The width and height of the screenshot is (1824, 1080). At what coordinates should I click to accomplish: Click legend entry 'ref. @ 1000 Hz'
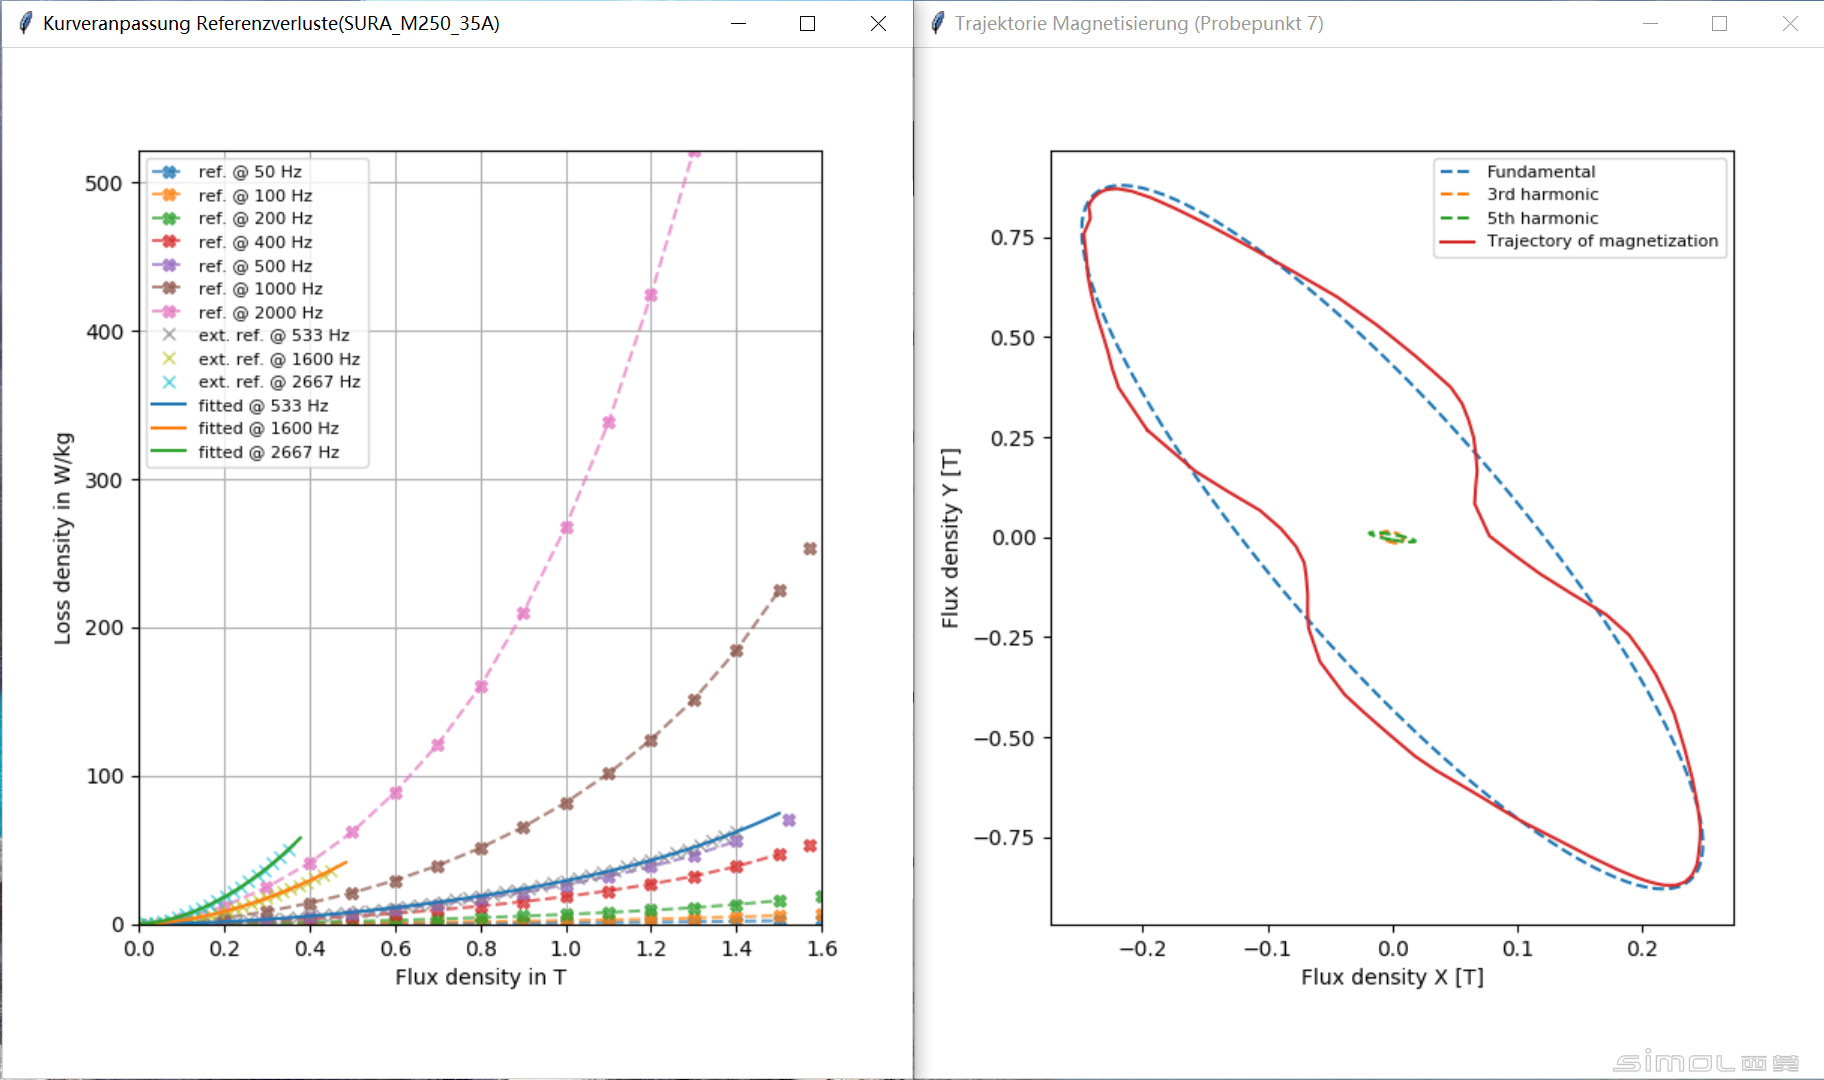[237, 289]
